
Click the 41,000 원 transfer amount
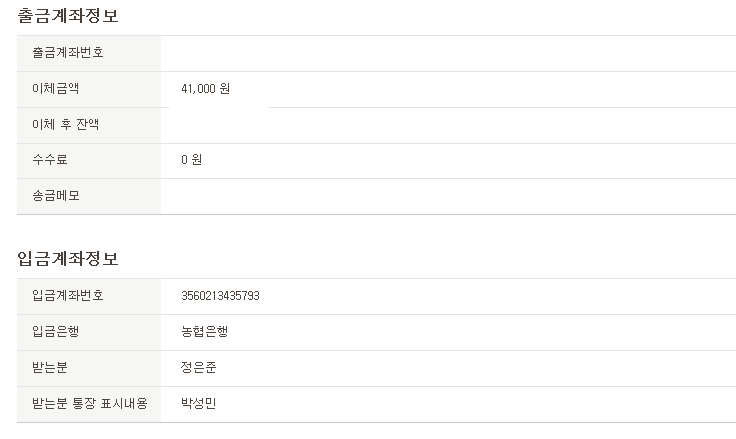coord(206,89)
